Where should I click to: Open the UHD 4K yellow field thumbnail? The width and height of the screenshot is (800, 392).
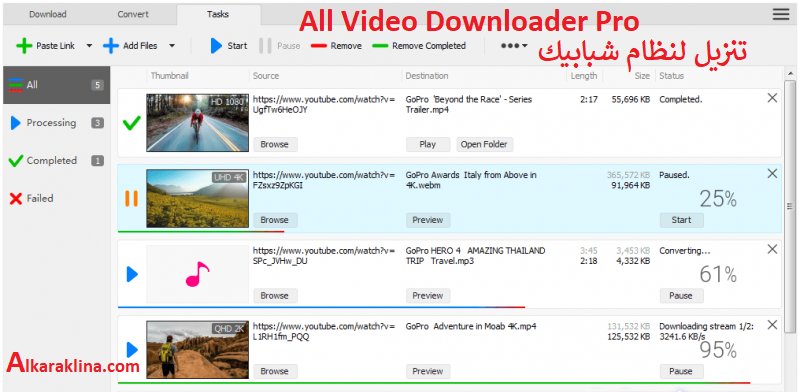click(197, 199)
